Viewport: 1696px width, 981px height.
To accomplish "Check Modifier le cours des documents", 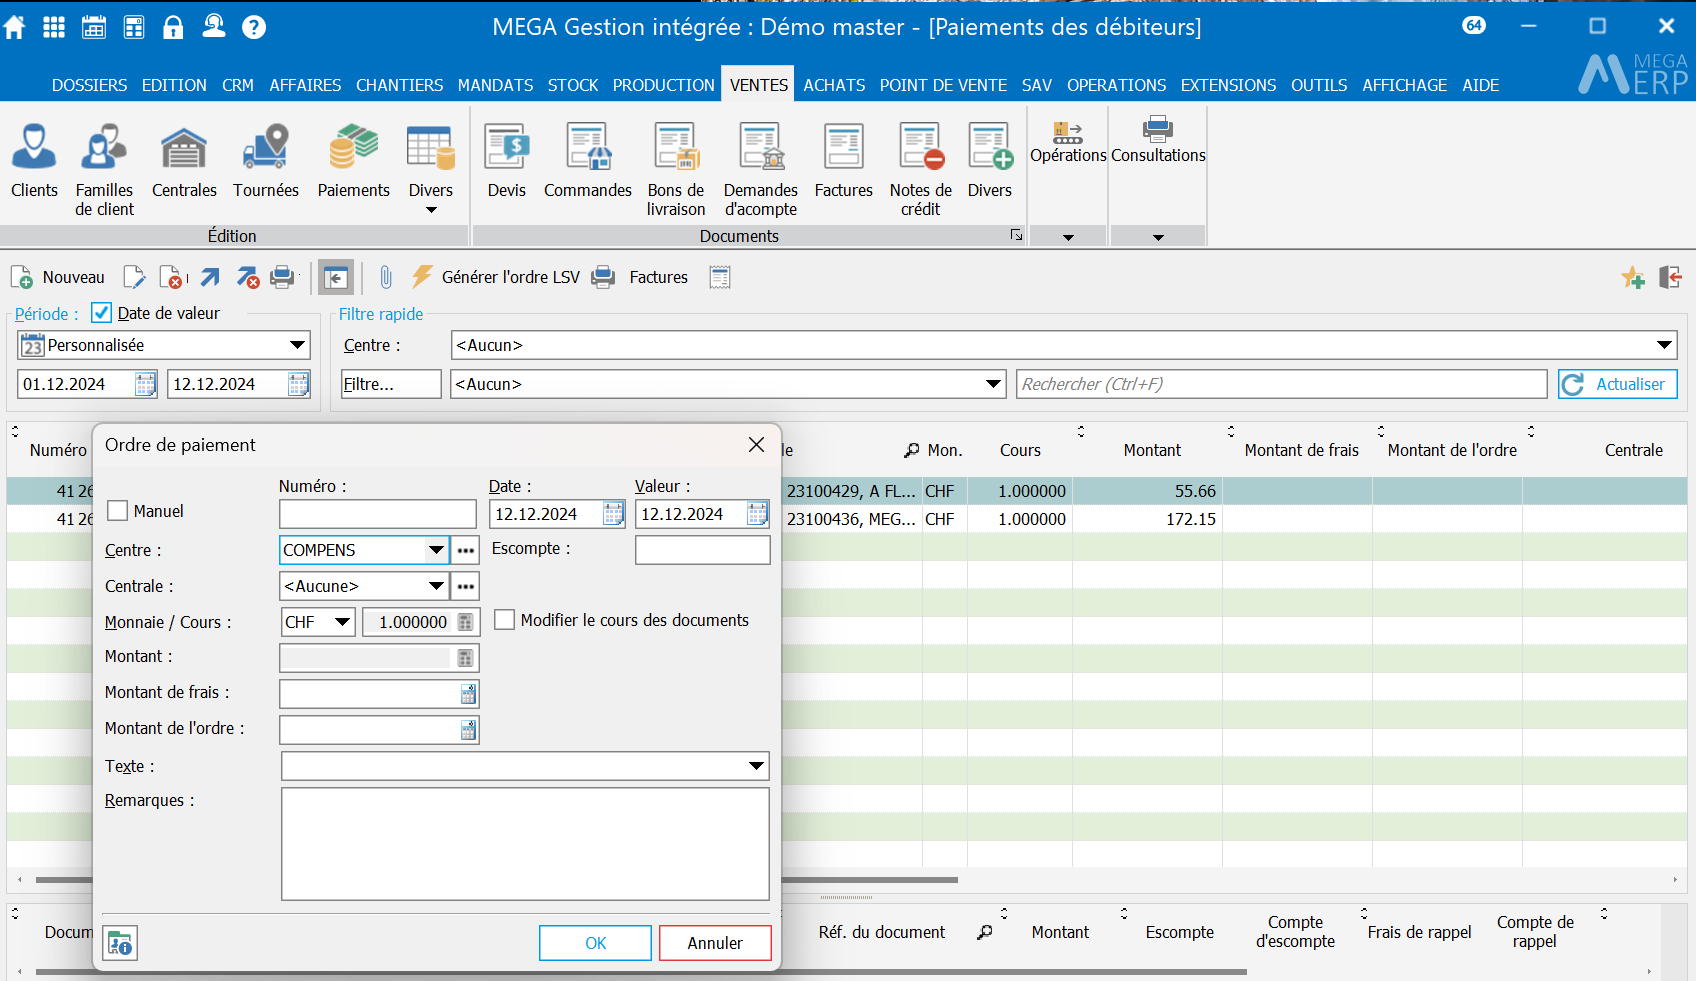I will [505, 620].
